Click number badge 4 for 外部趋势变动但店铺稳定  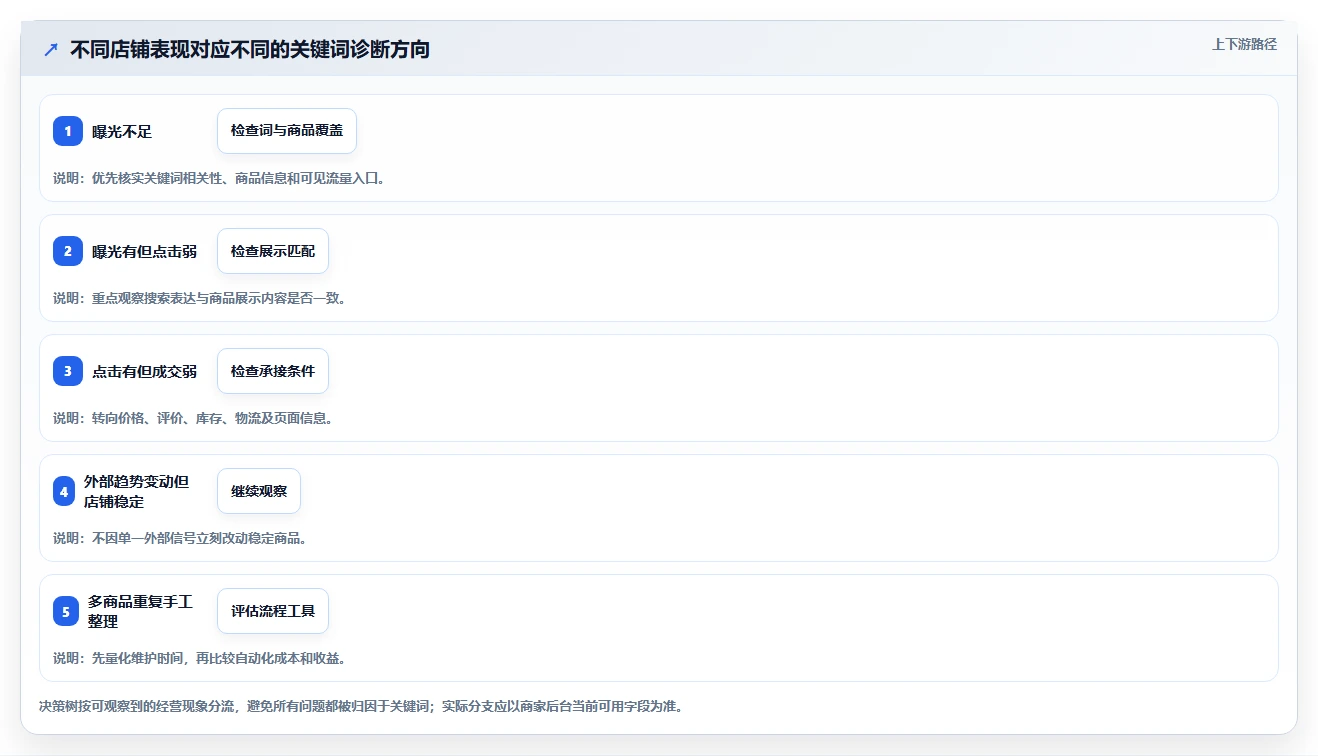click(64, 491)
